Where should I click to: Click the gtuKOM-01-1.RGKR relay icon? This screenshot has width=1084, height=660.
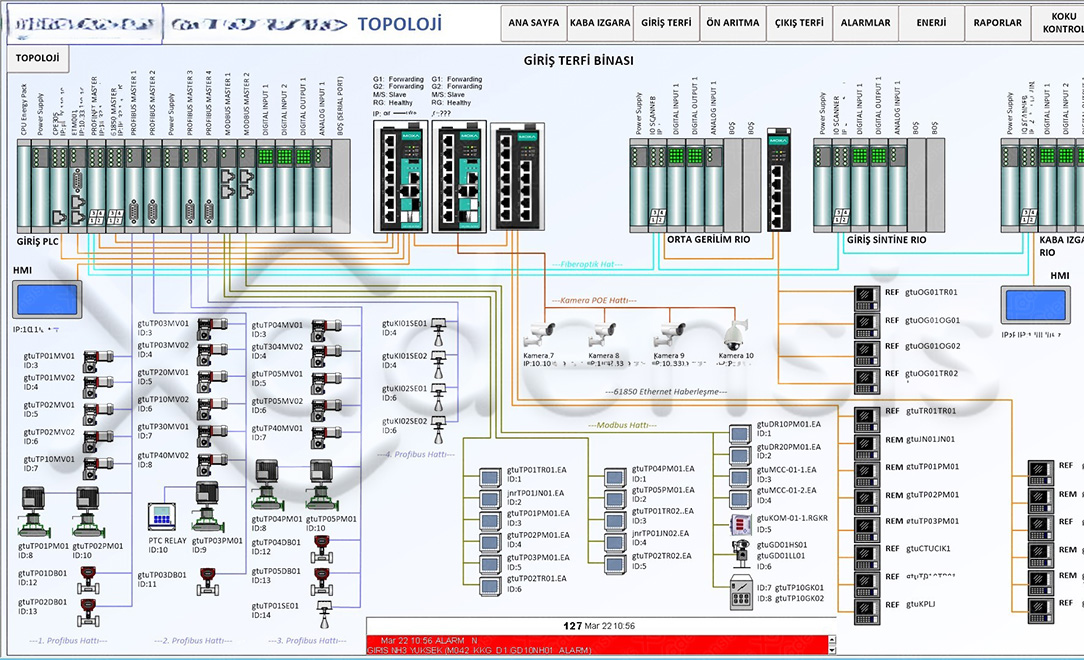[x=741, y=523]
